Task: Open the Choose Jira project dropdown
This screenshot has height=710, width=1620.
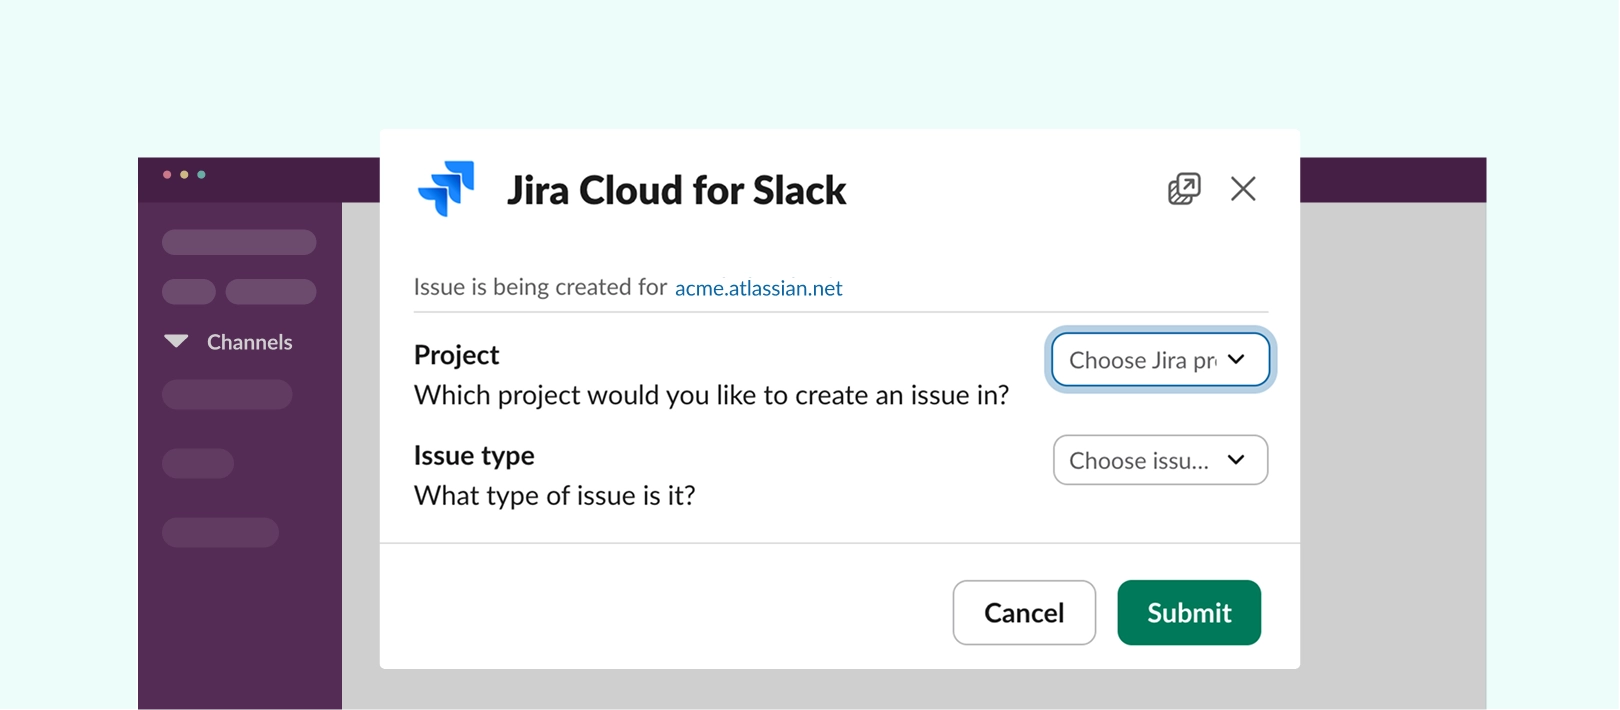Action: (1160, 359)
